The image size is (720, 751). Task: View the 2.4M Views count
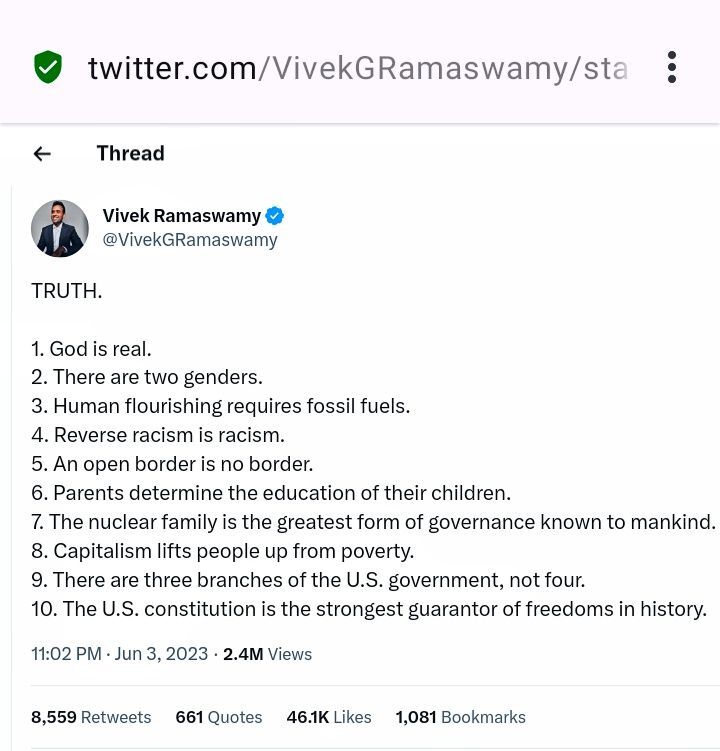pyautogui.click(x=267, y=654)
